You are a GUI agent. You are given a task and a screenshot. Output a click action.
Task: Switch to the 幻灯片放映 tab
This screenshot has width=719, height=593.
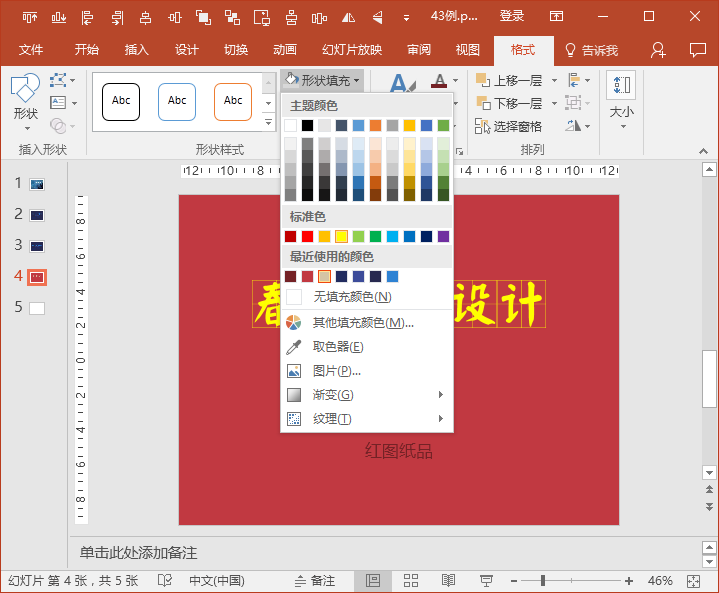[x=352, y=50]
